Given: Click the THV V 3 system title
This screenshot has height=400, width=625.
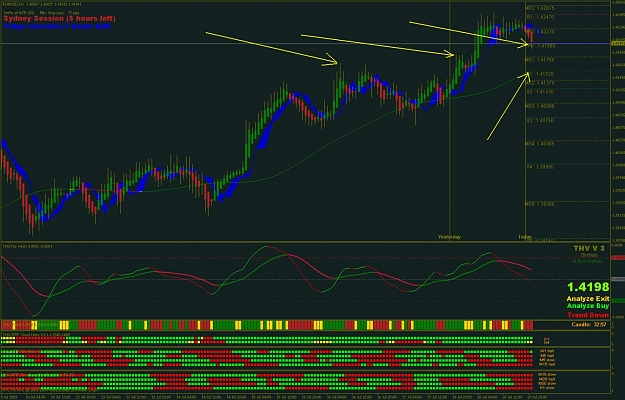Looking at the screenshot, I should point(589,249).
